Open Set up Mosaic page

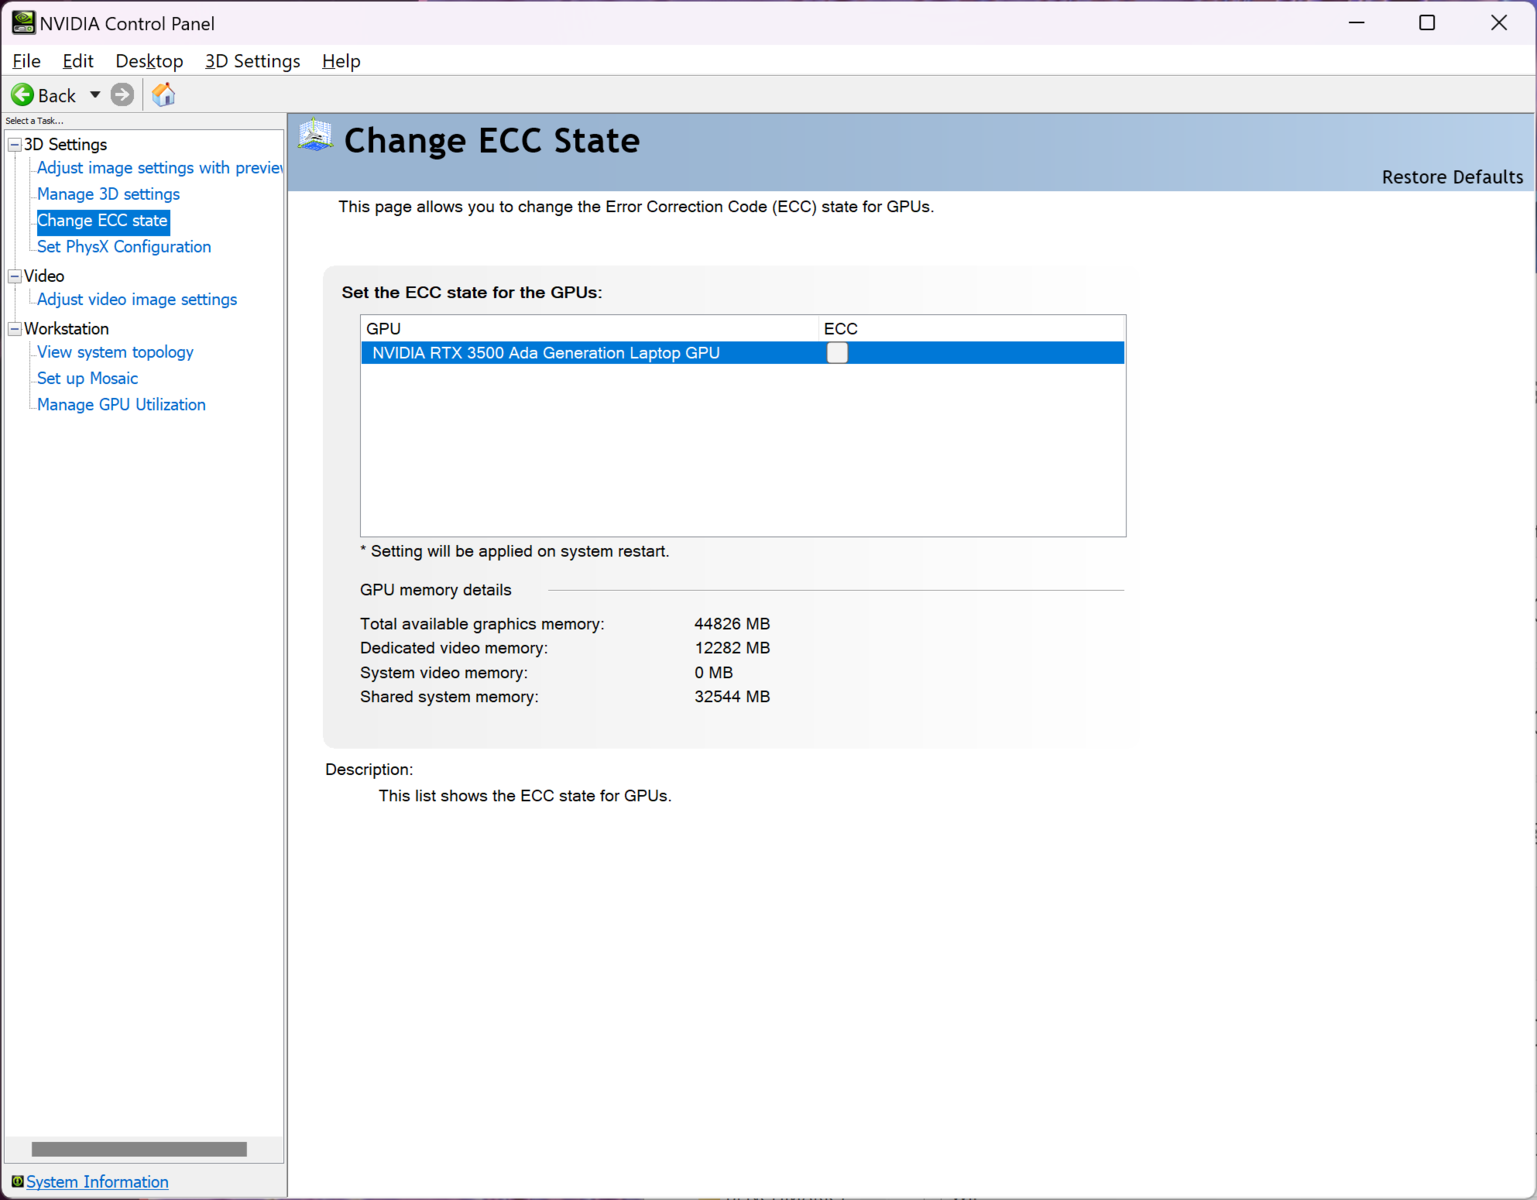[87, 378]
